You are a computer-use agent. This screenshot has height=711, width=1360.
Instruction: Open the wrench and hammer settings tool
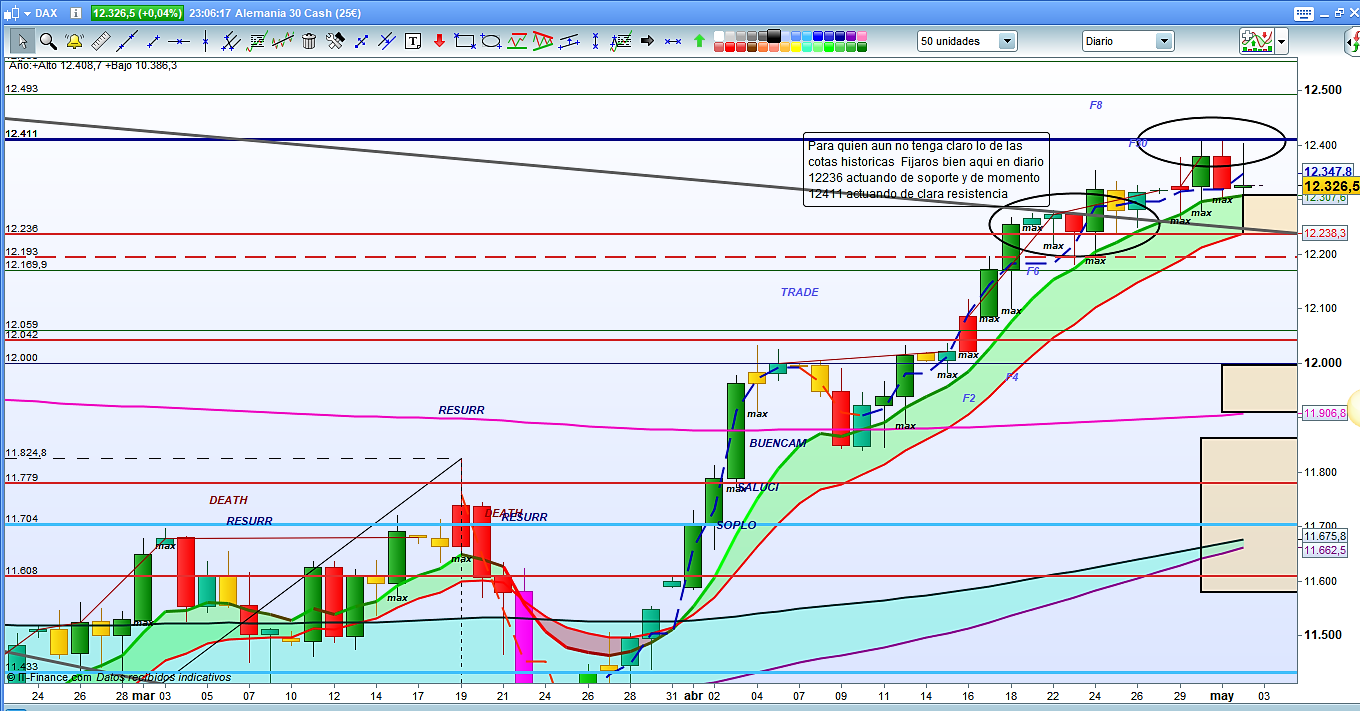point(335,41)
